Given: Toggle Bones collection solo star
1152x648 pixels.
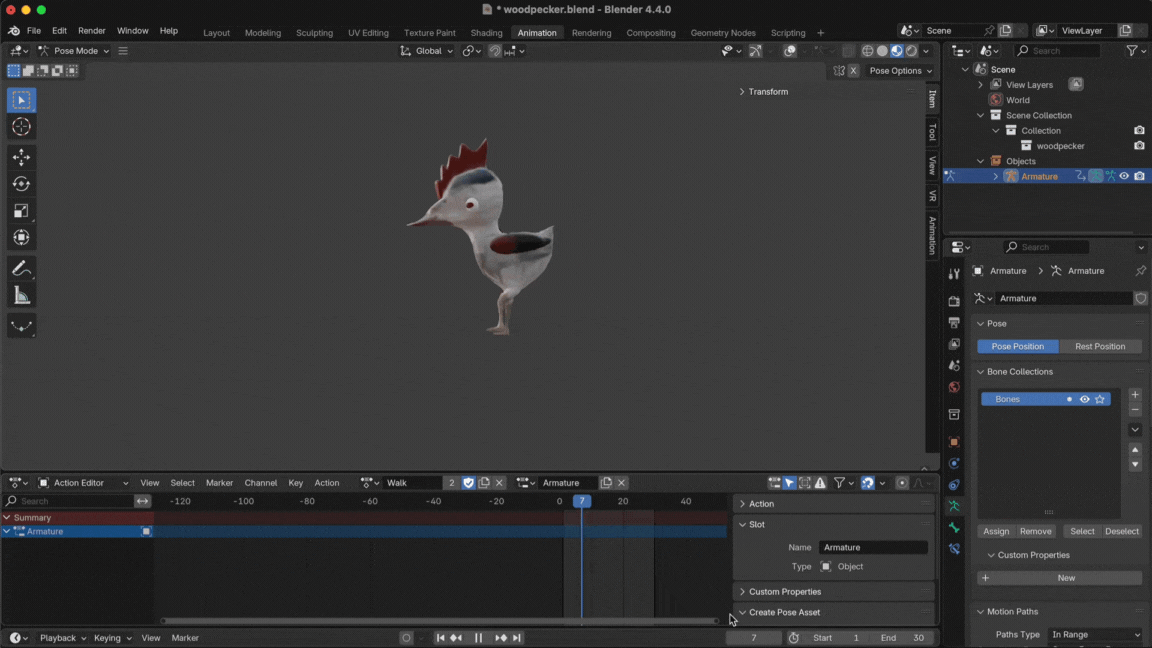Looking at the screenshot, I should 1100,399.
